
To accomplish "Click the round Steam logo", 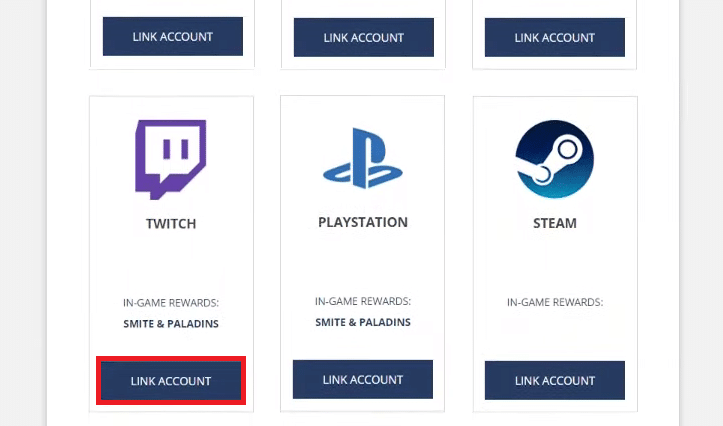I will tap(555, 159).
